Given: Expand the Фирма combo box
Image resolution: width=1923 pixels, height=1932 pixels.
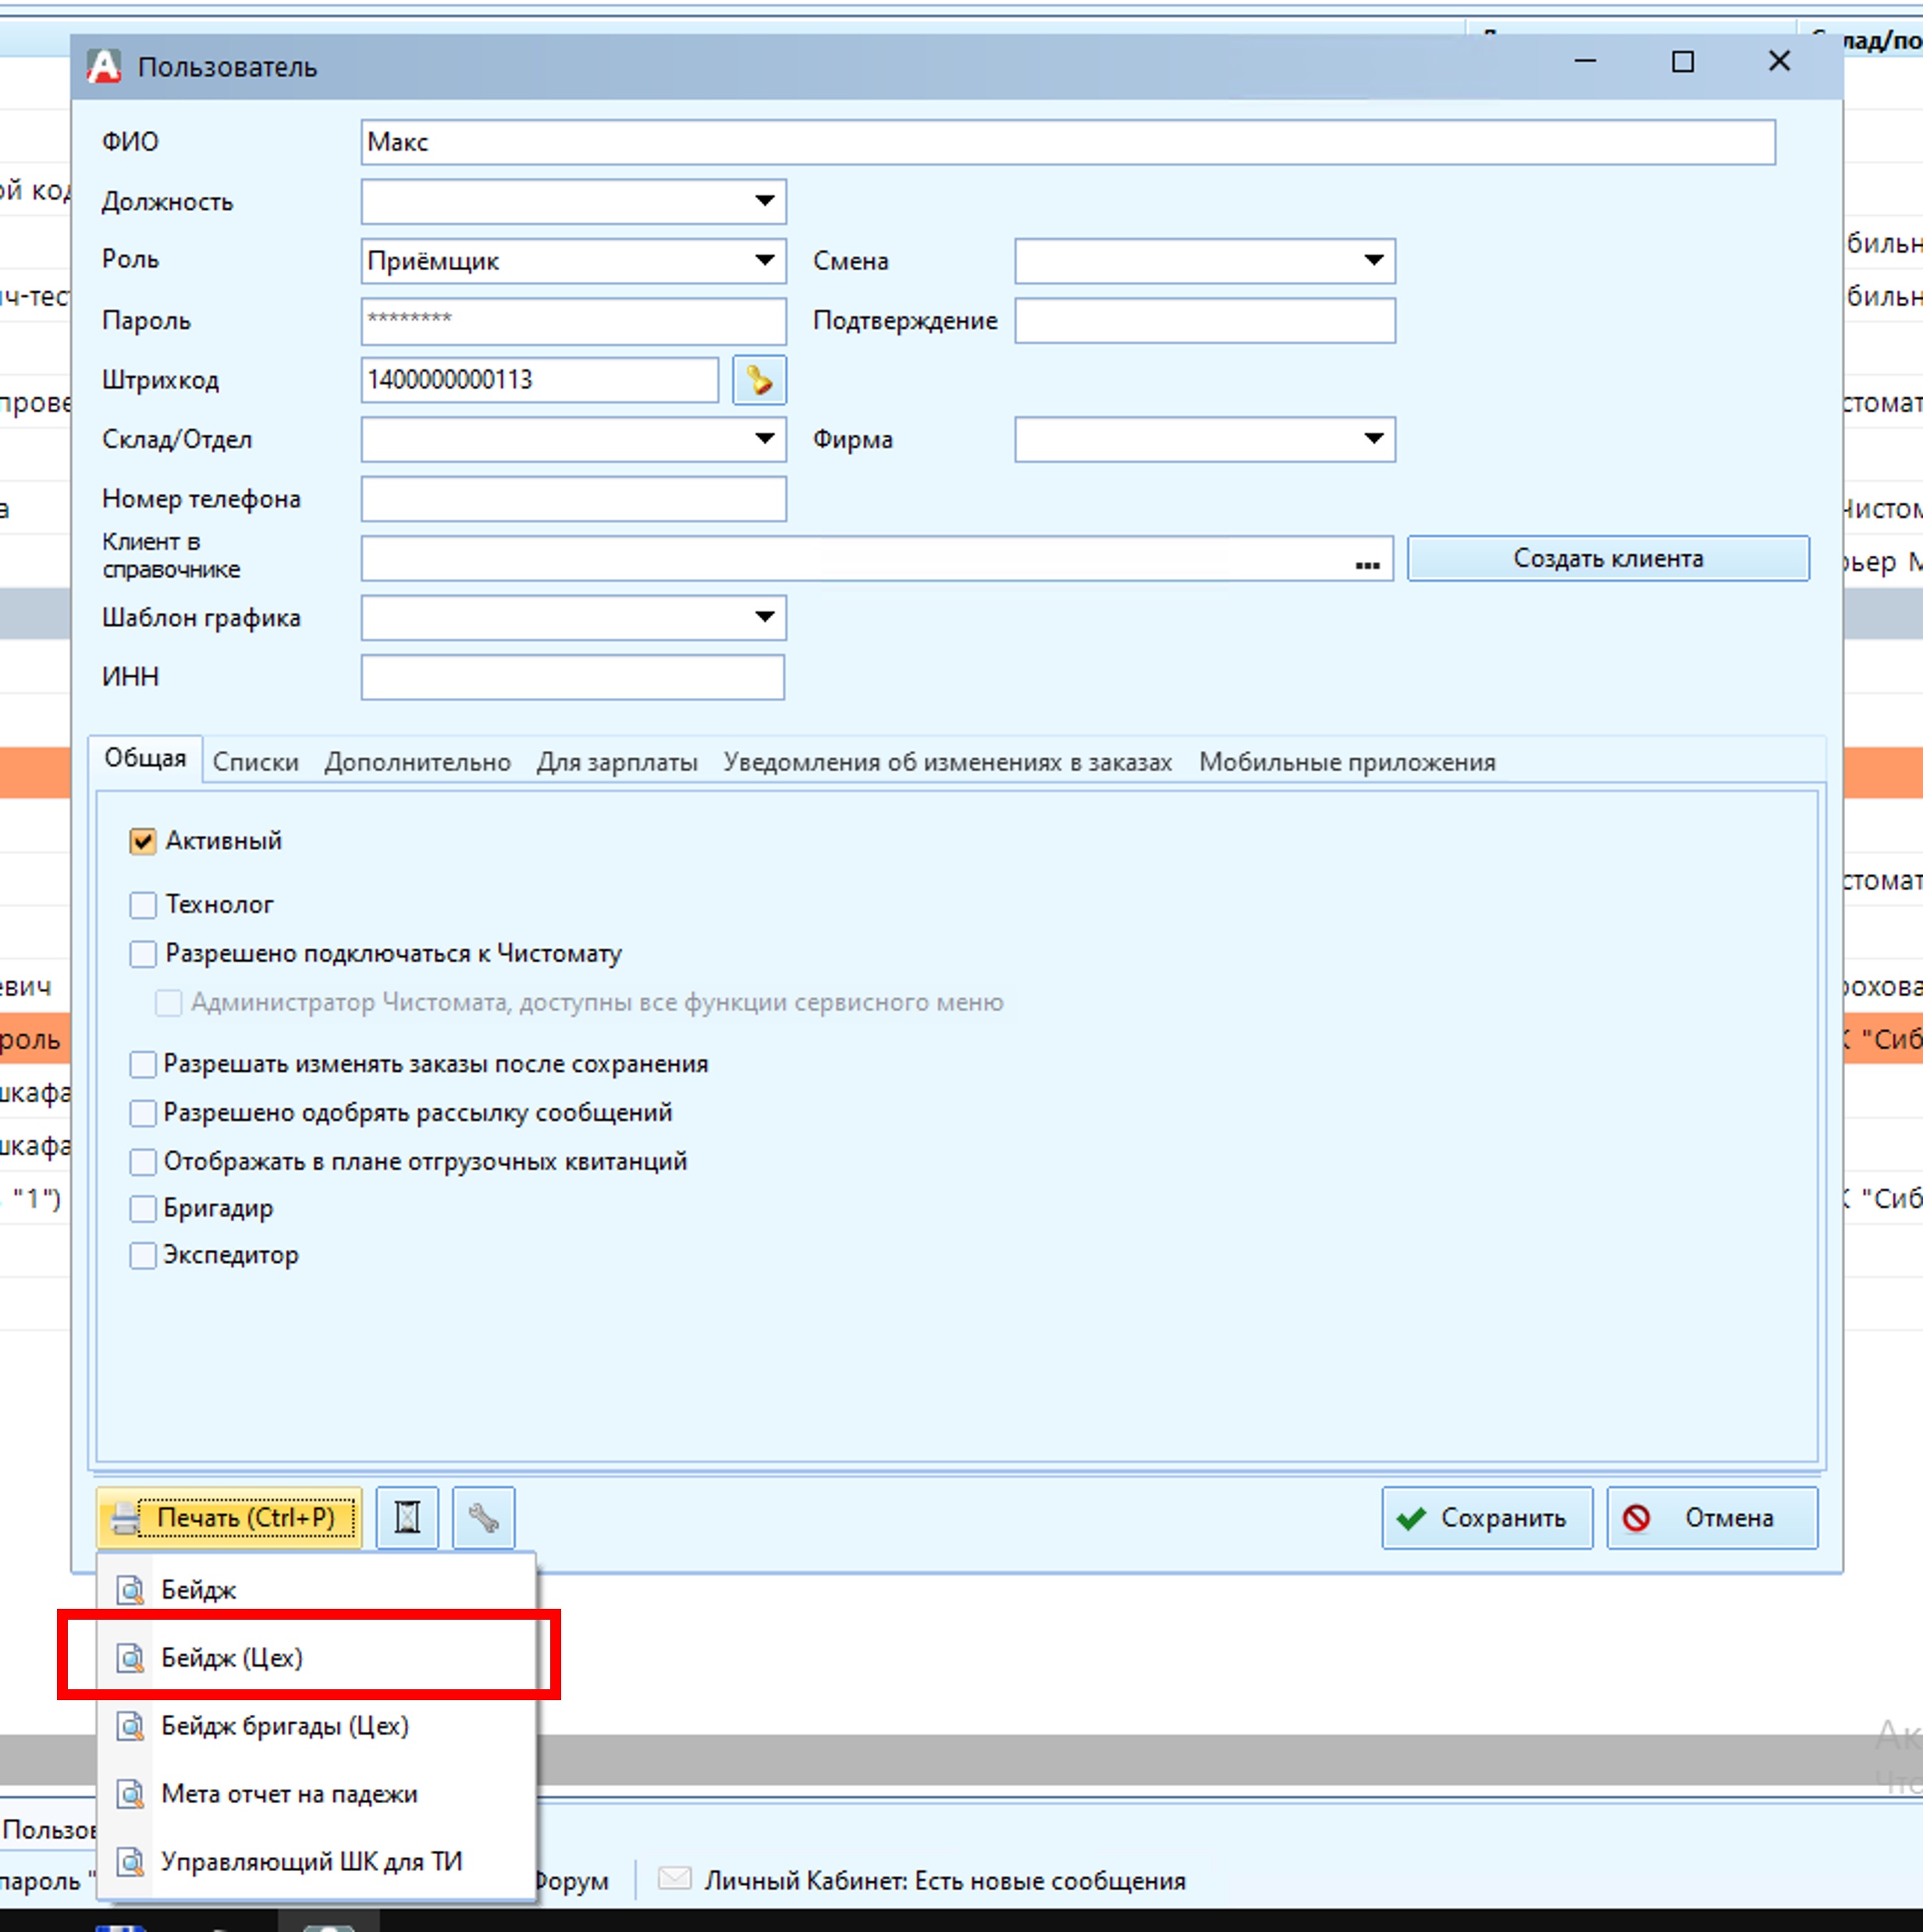Looking at the screenshot, I should click(x=1373, y=439).
